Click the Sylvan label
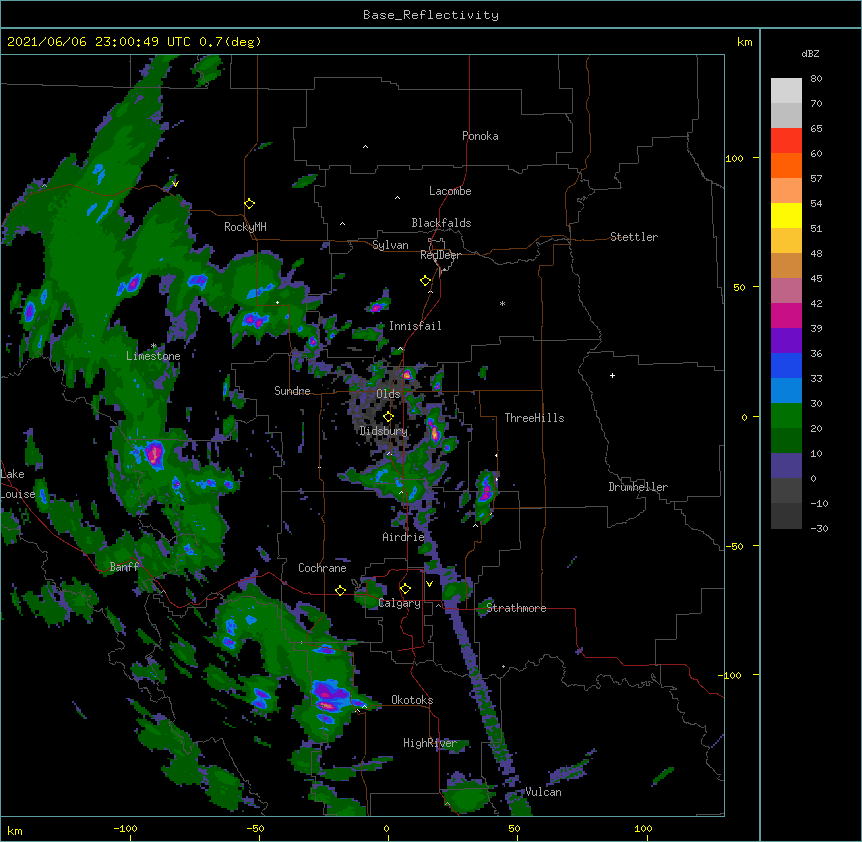This screenshot has width=862, height=842. tap(390, 245)
